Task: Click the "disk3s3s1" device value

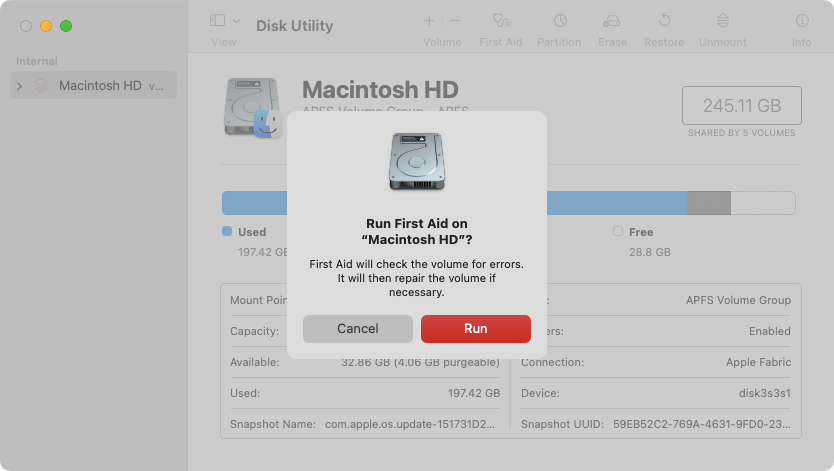Action: [x=764, y=393]
